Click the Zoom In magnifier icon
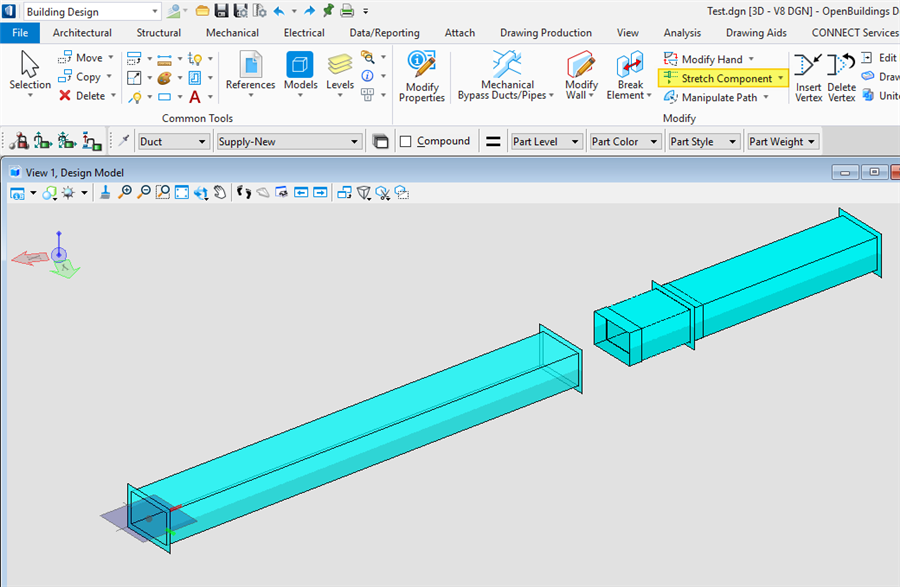Screen dimensions: 900x587 (125, 192)
